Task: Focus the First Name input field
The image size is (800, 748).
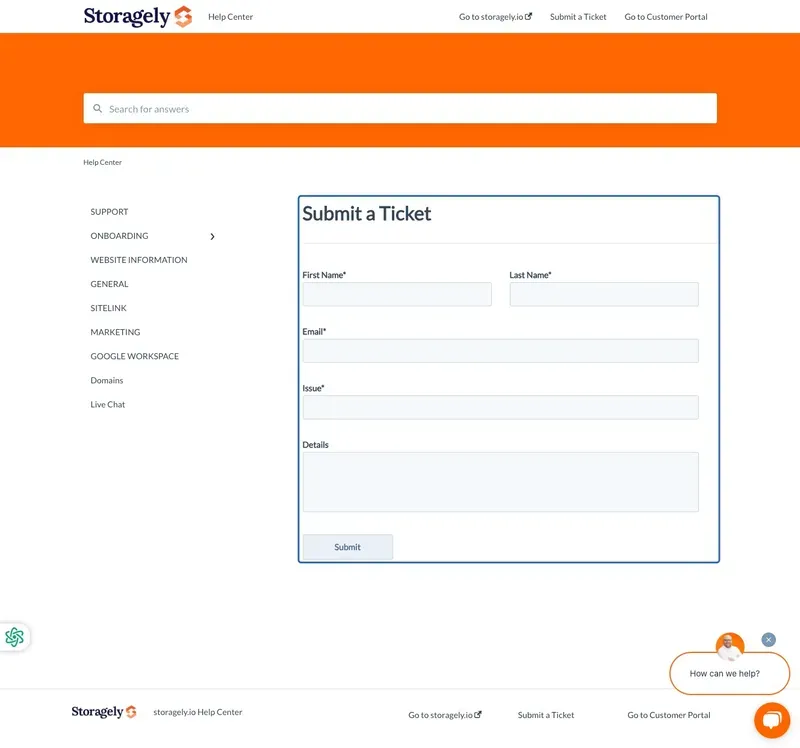Action: 397,294
